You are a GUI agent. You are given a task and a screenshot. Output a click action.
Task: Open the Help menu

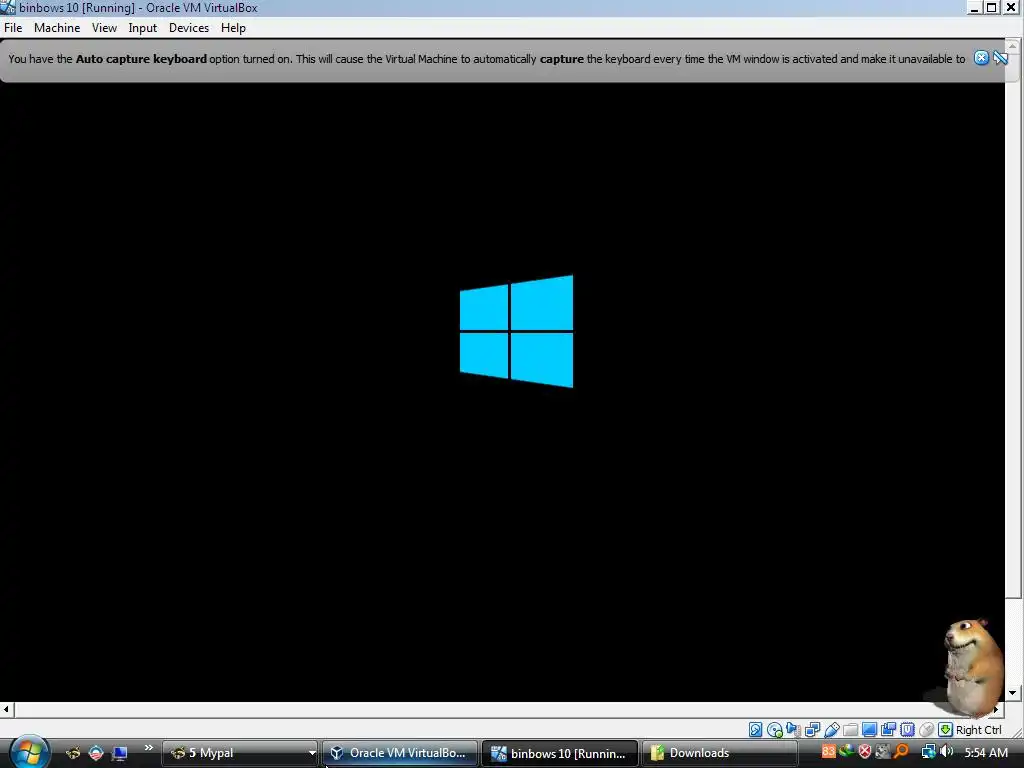[x=233, y=27]
